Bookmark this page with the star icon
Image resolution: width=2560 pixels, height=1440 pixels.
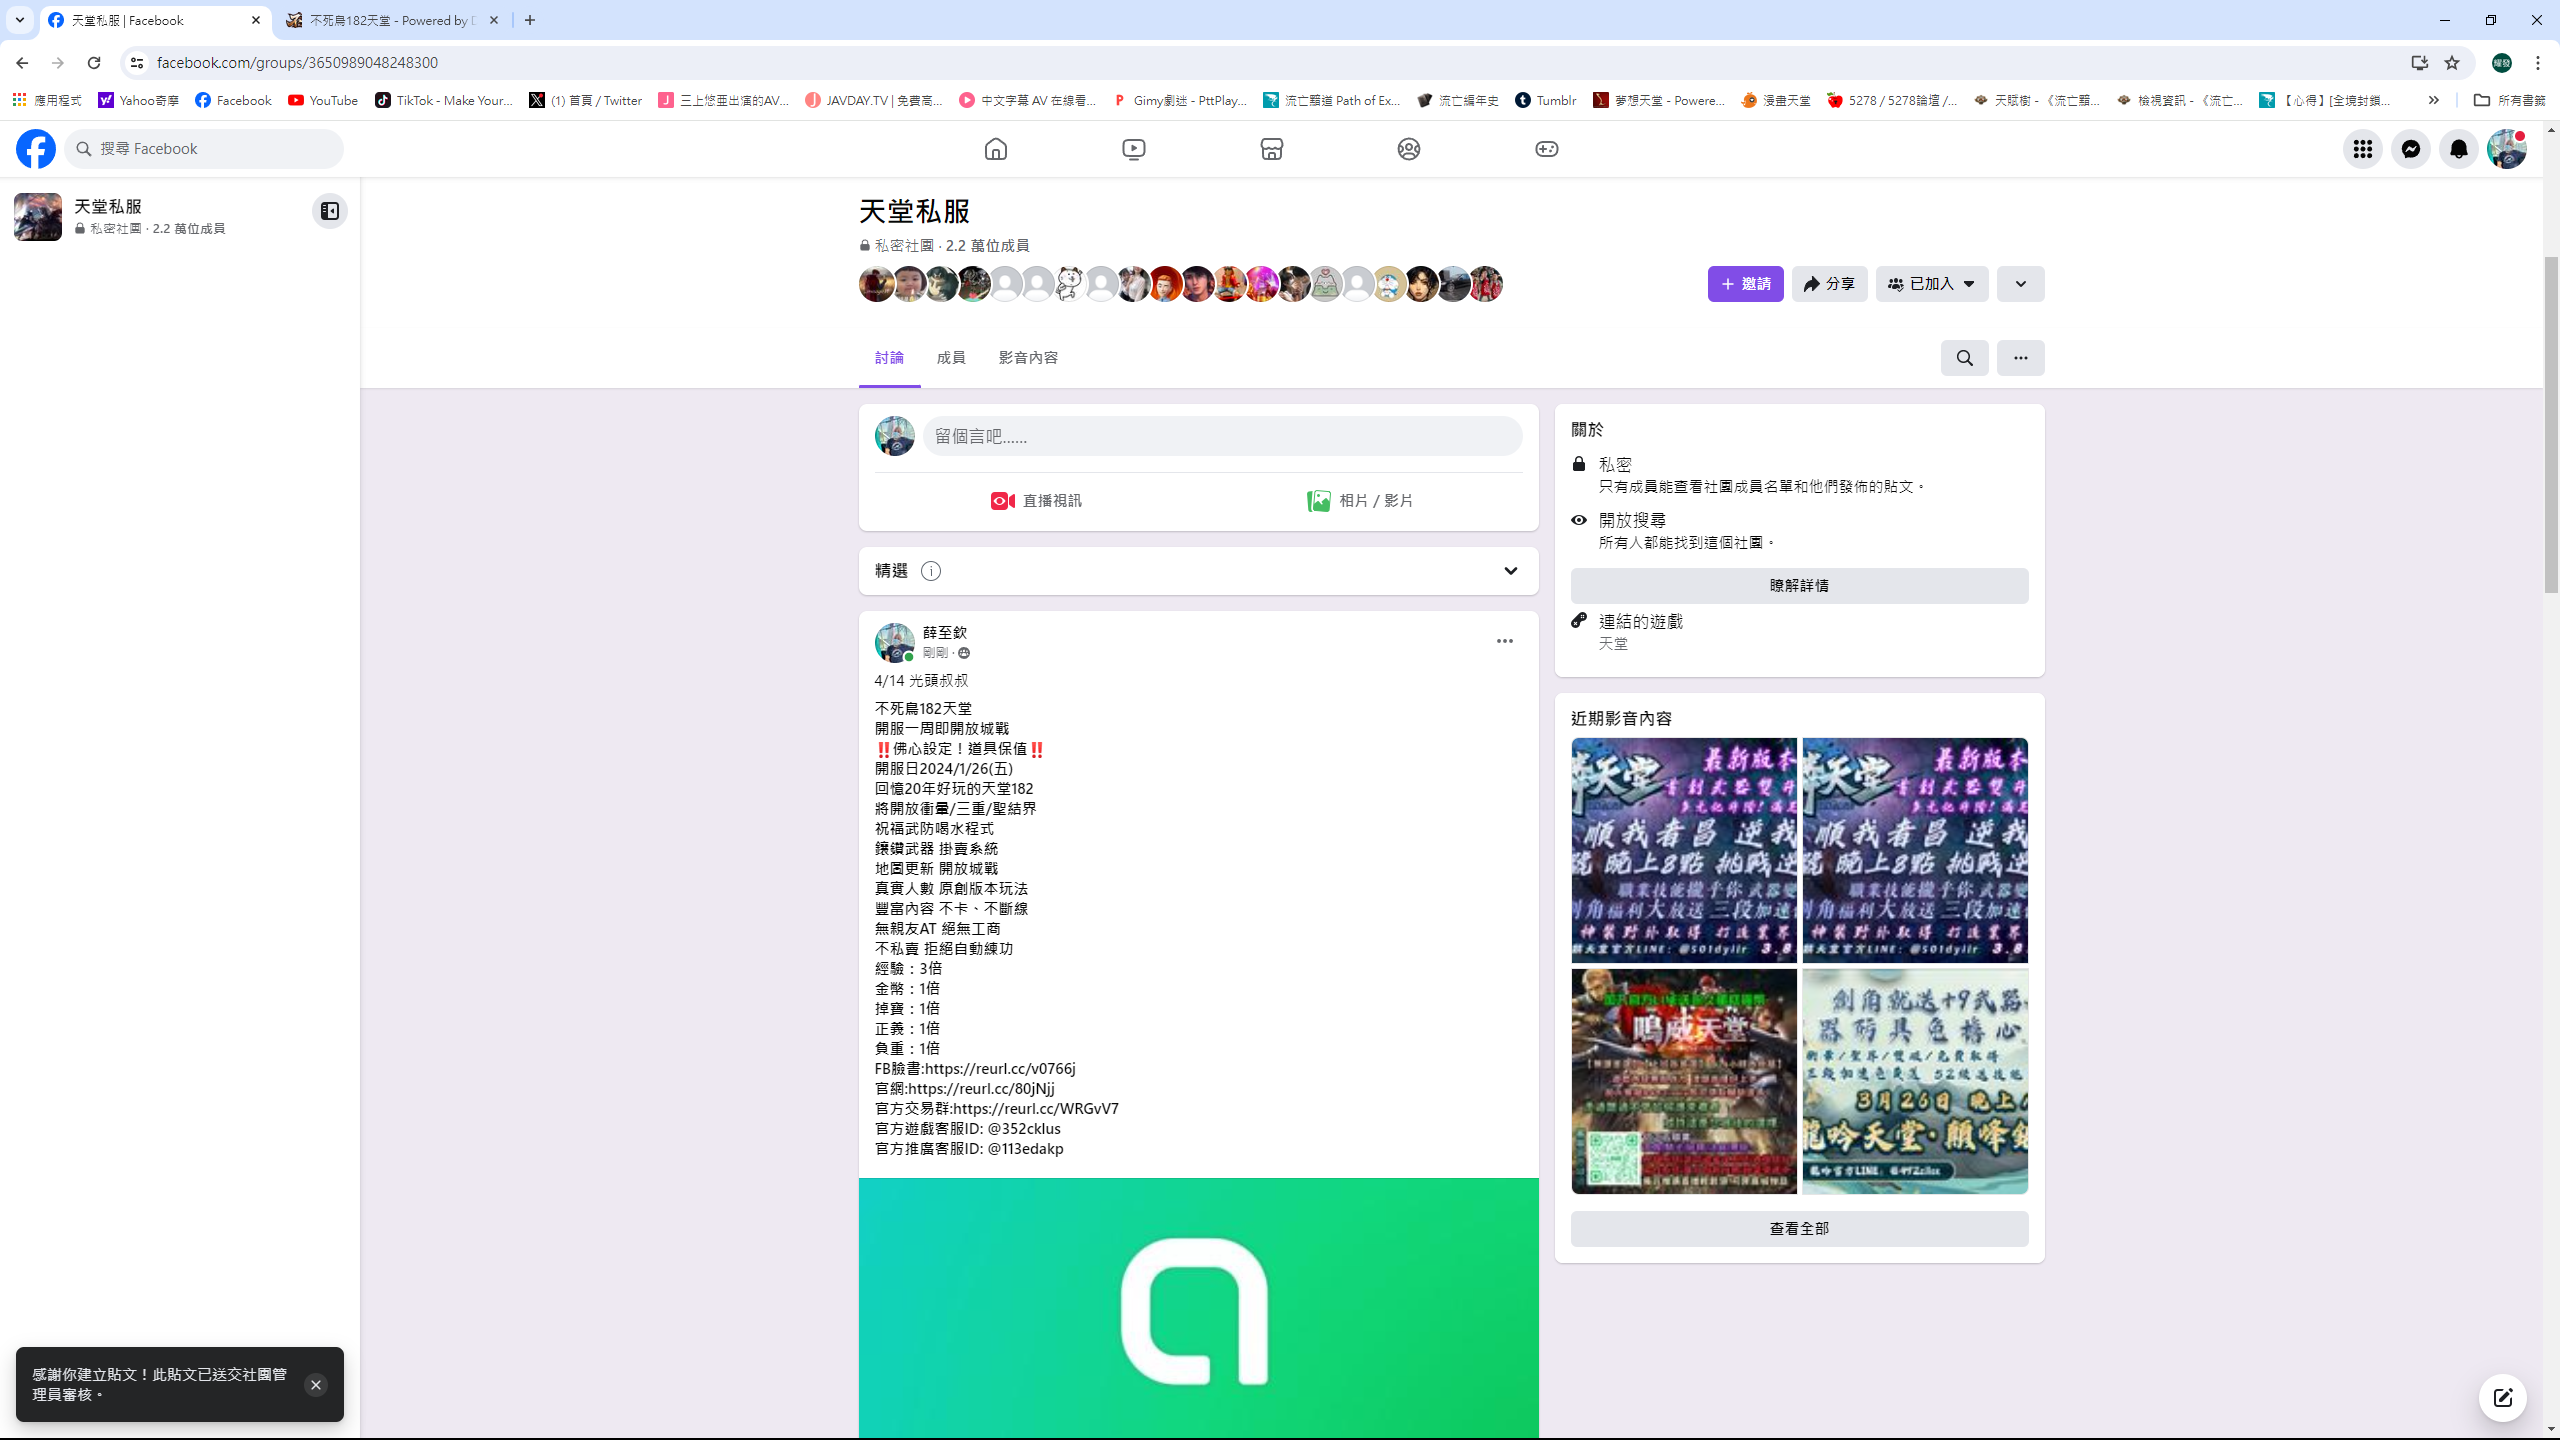[2451, 62]
